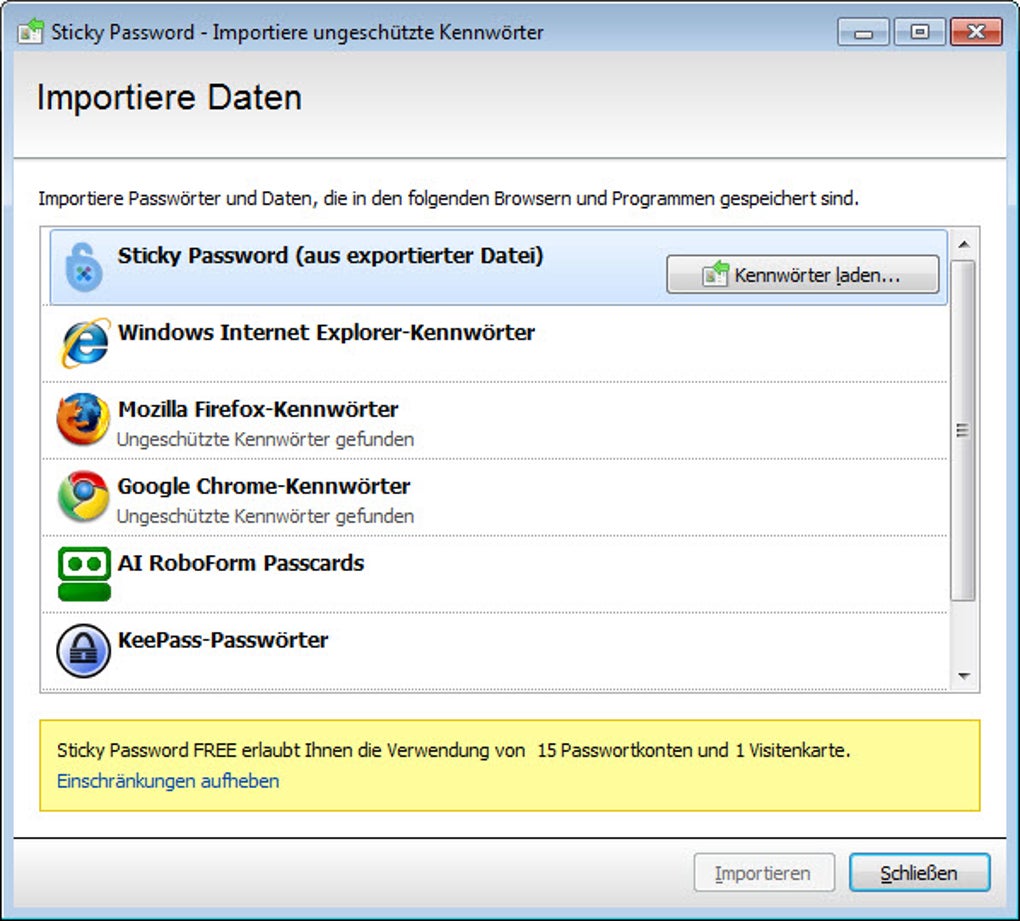Click Ungeschützte Kennwörter gefunden under Chrome
This screenshot has width=1020, height=921.
pyautogui.click(x=265, y=516)
